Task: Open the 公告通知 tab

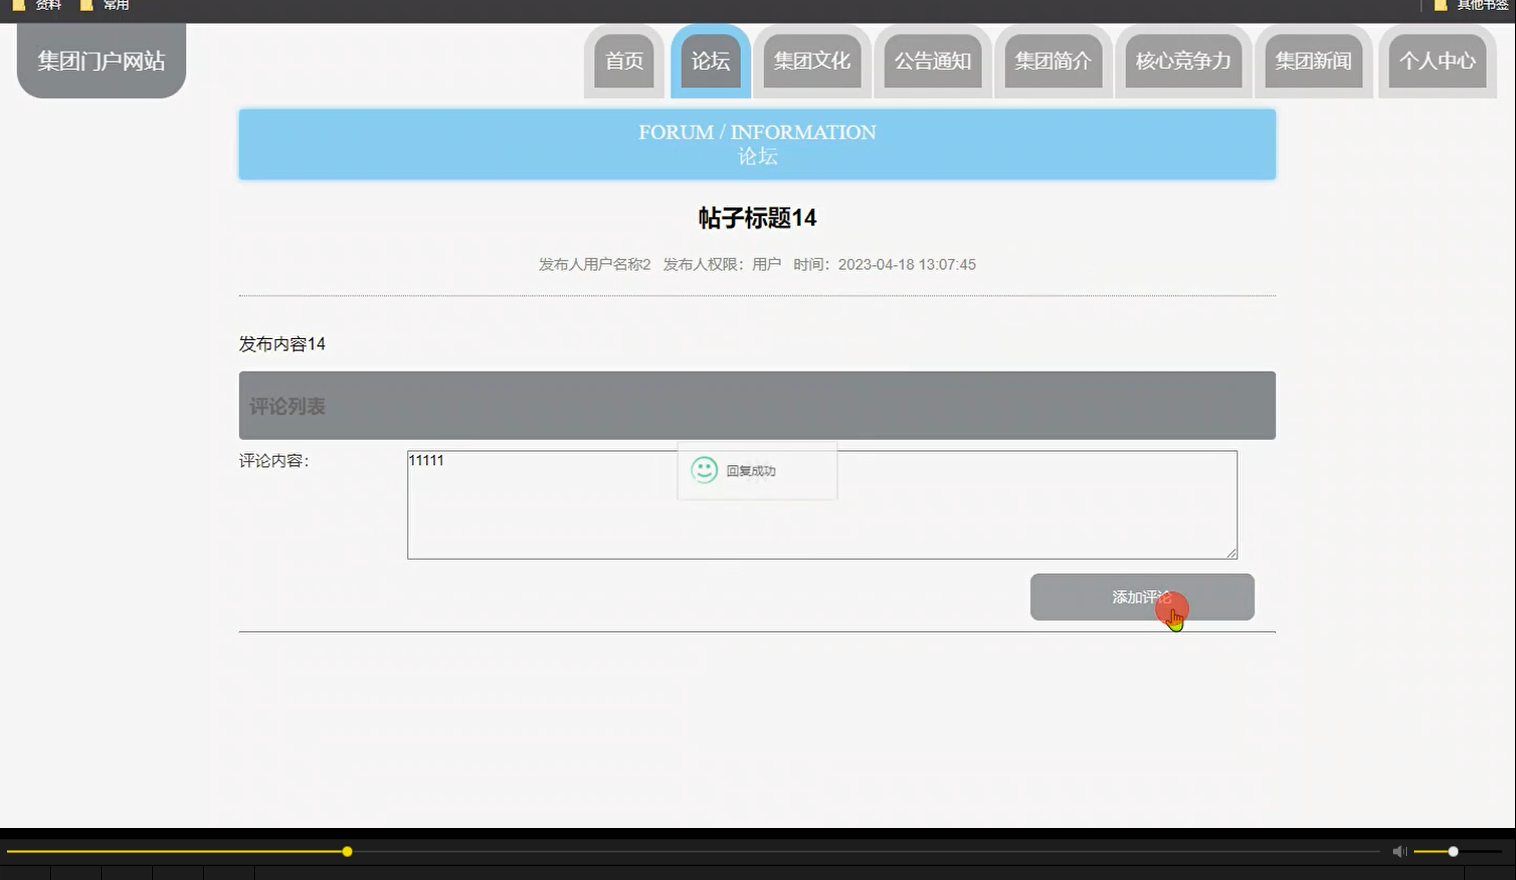Action: click(932, 61)
